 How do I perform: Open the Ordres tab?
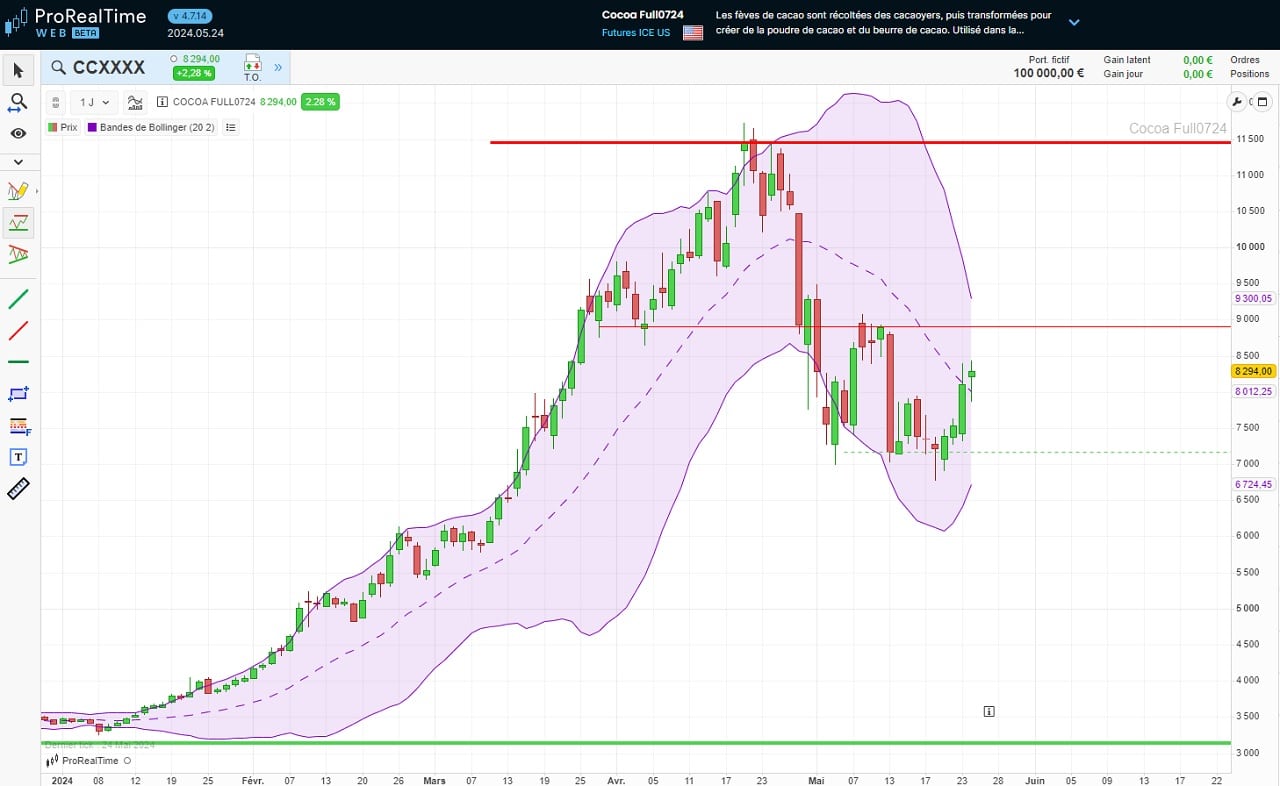click(x=1245, y=60)
